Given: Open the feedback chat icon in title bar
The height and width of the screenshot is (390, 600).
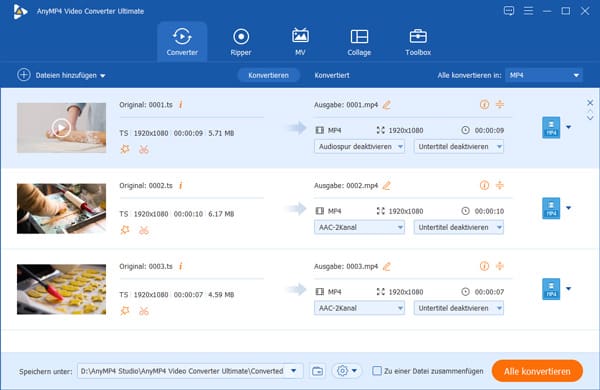Looking at the screenshot, I should point(509,11).
